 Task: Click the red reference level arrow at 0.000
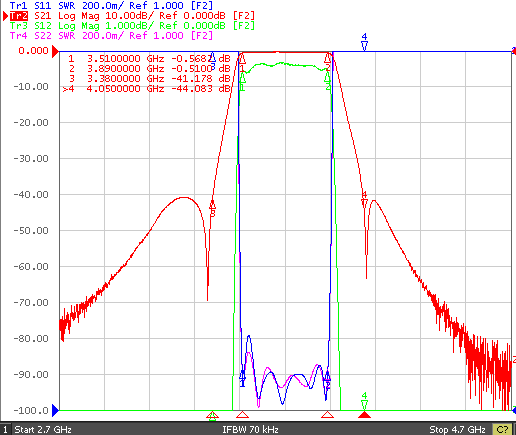[x=55, y=51]
